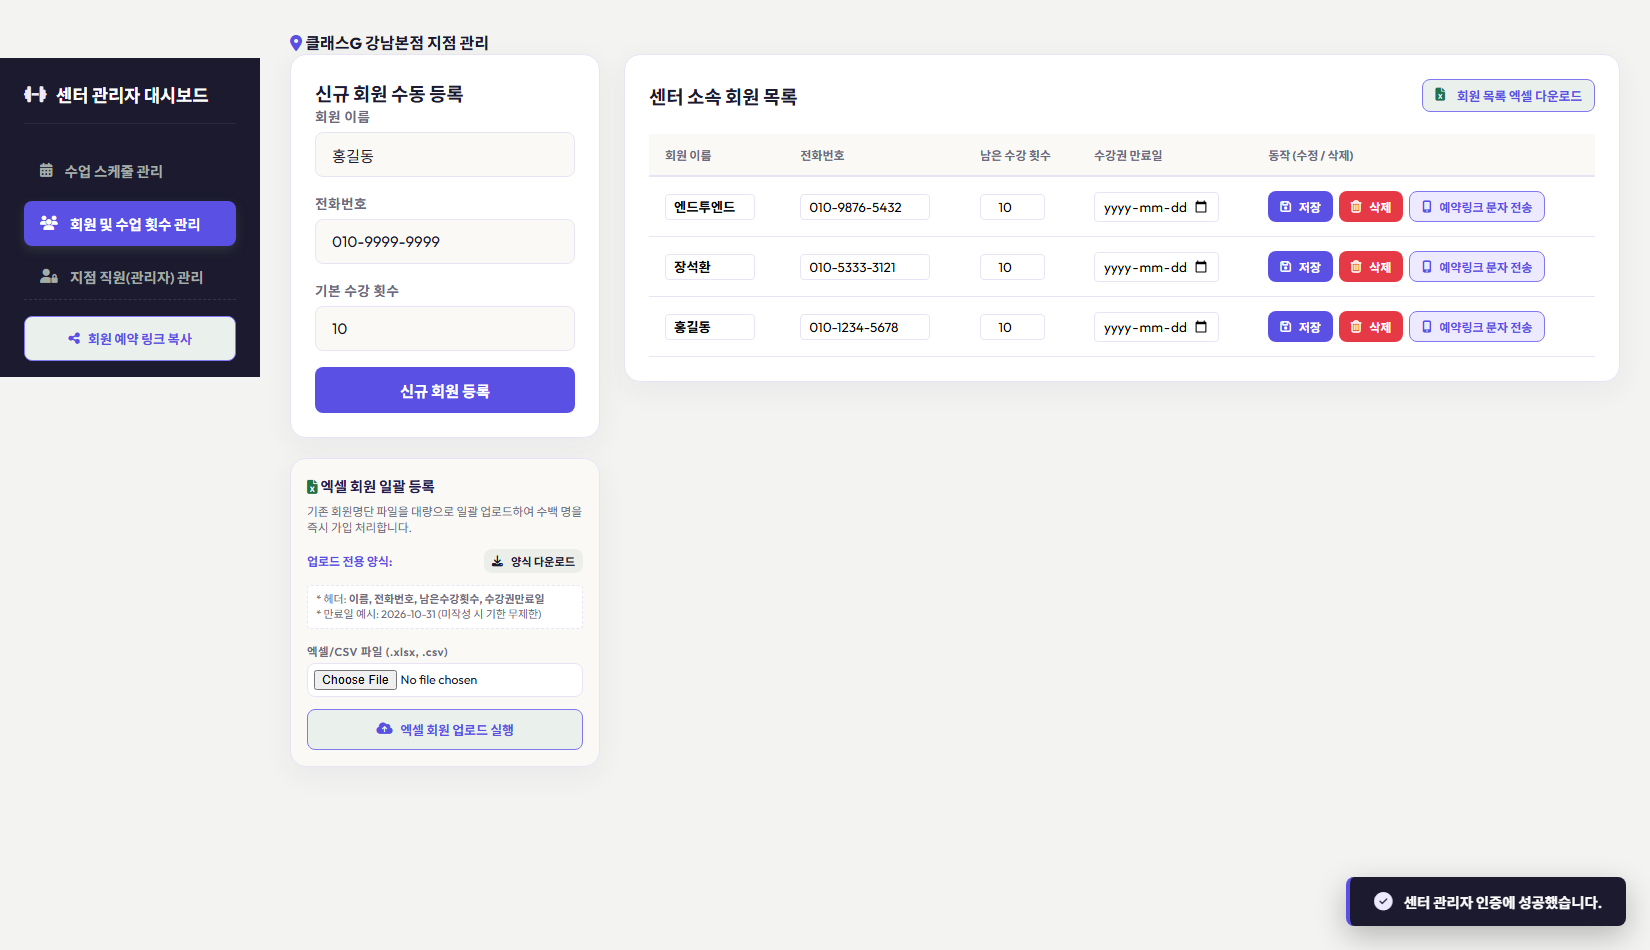The height and width of the screenshot is (950, 1650).
Task: Select 회원 및 수업 횟수 관리 menu
Action: [x=130, y=223]
